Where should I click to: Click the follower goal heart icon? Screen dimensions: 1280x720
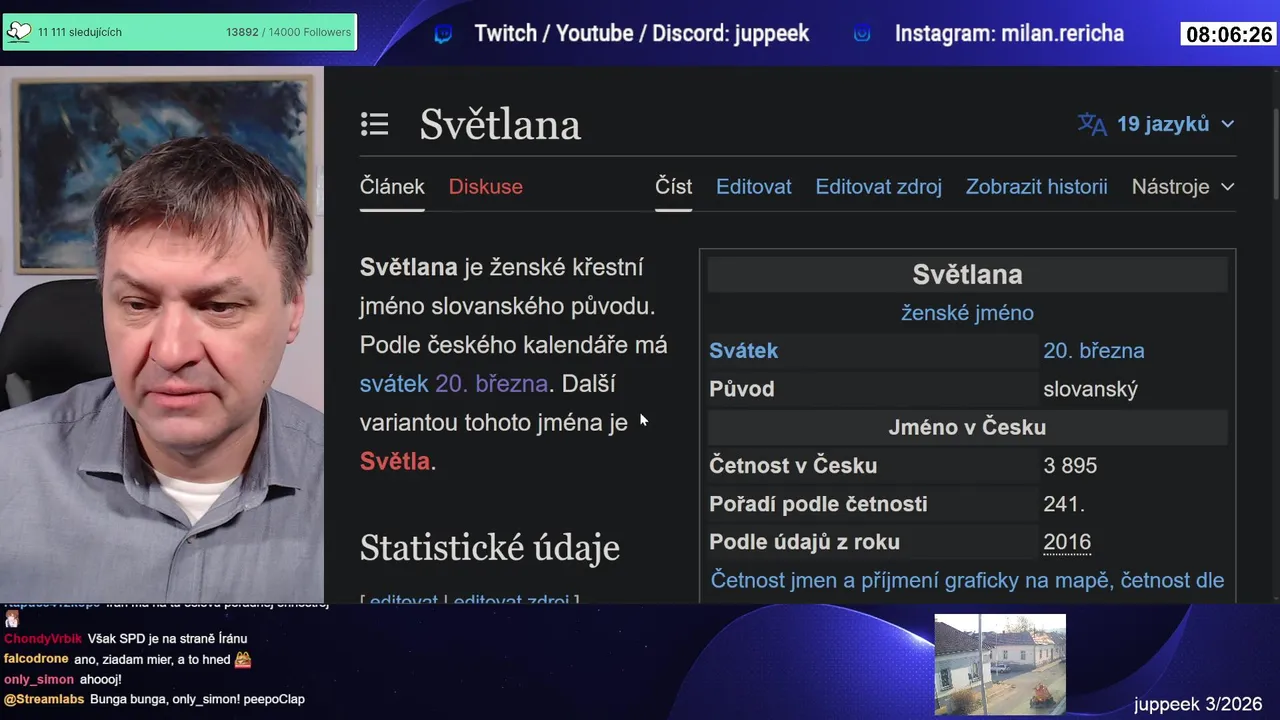pyautogui.click(x=18, y=32)
